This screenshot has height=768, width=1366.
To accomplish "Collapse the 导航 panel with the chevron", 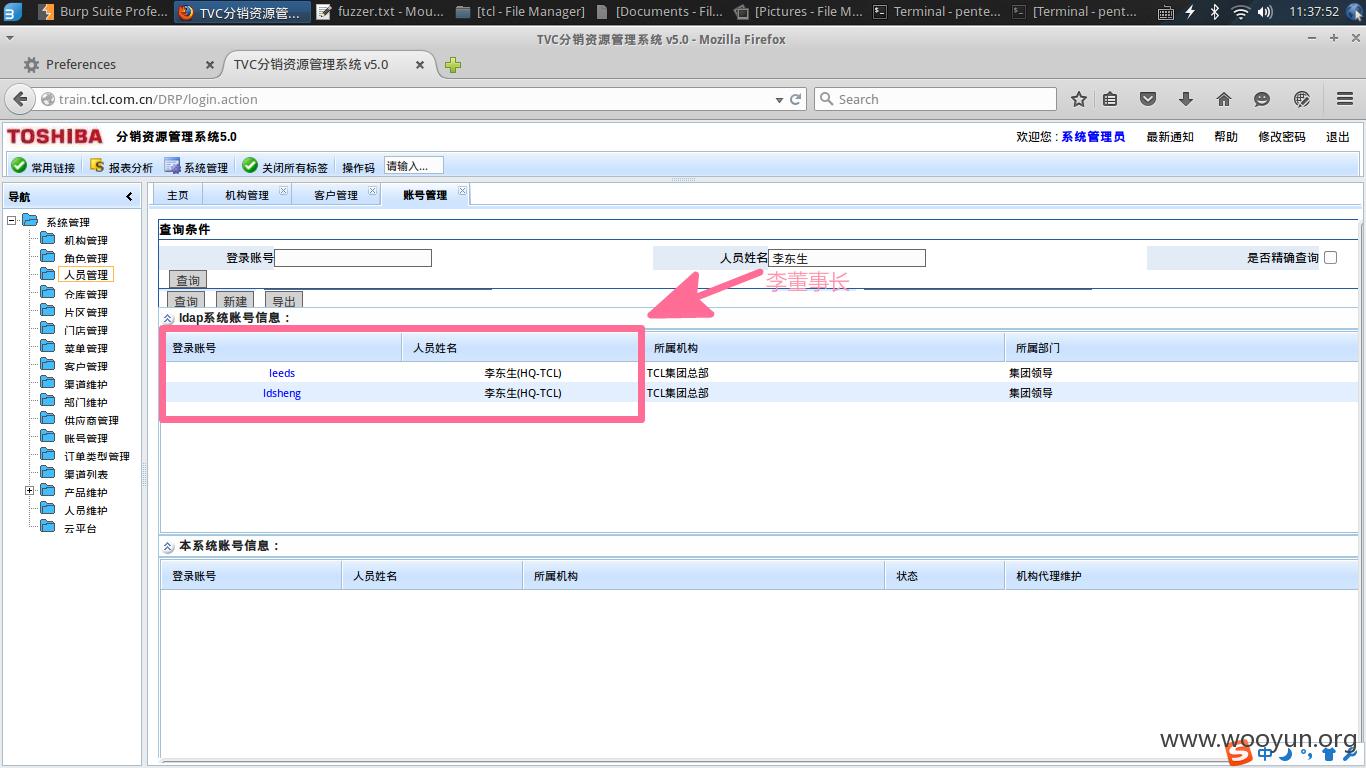I will [x=129, y=196].
